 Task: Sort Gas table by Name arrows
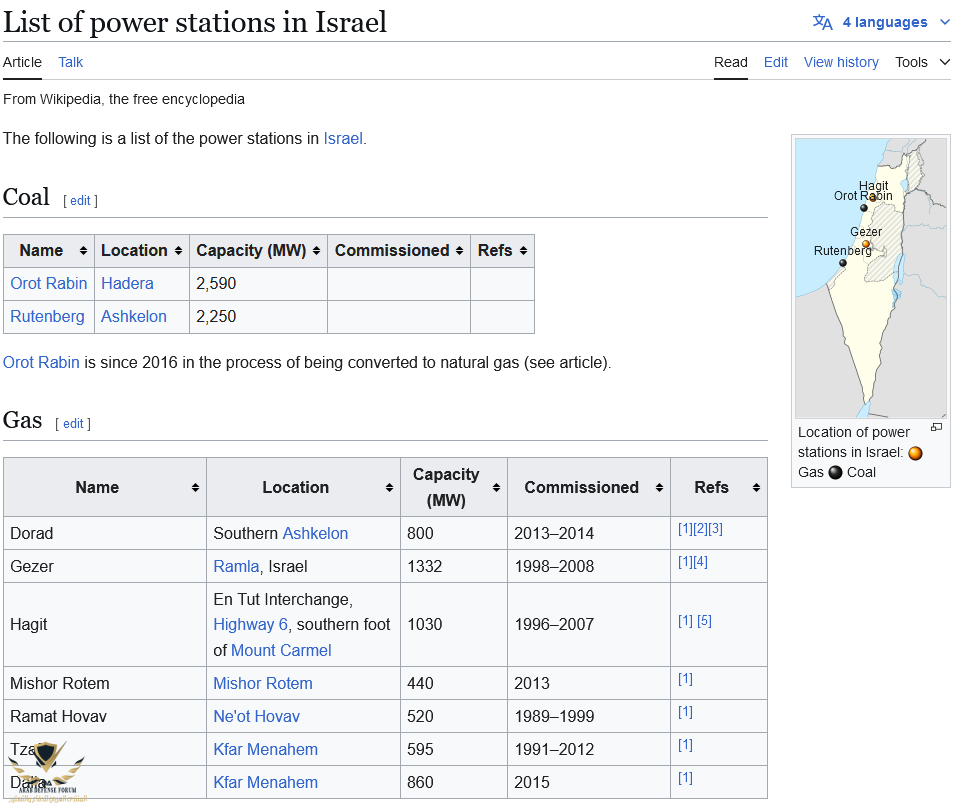pos(195,488)
